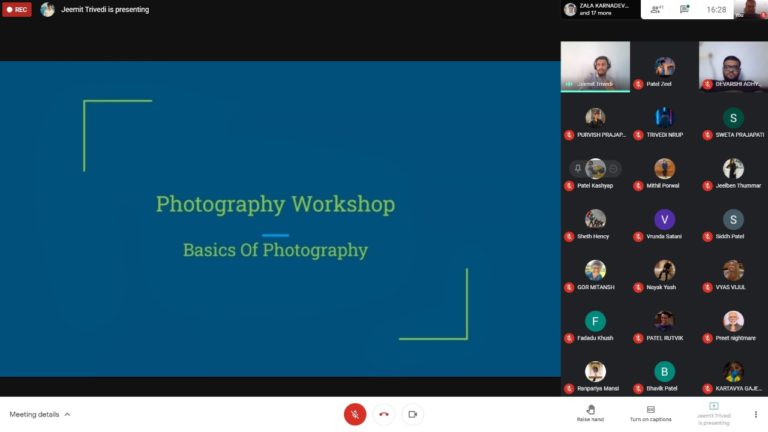Click muted mic icon beside Mithil Porwal
This screenshot has width=768, height=432.
638,186
